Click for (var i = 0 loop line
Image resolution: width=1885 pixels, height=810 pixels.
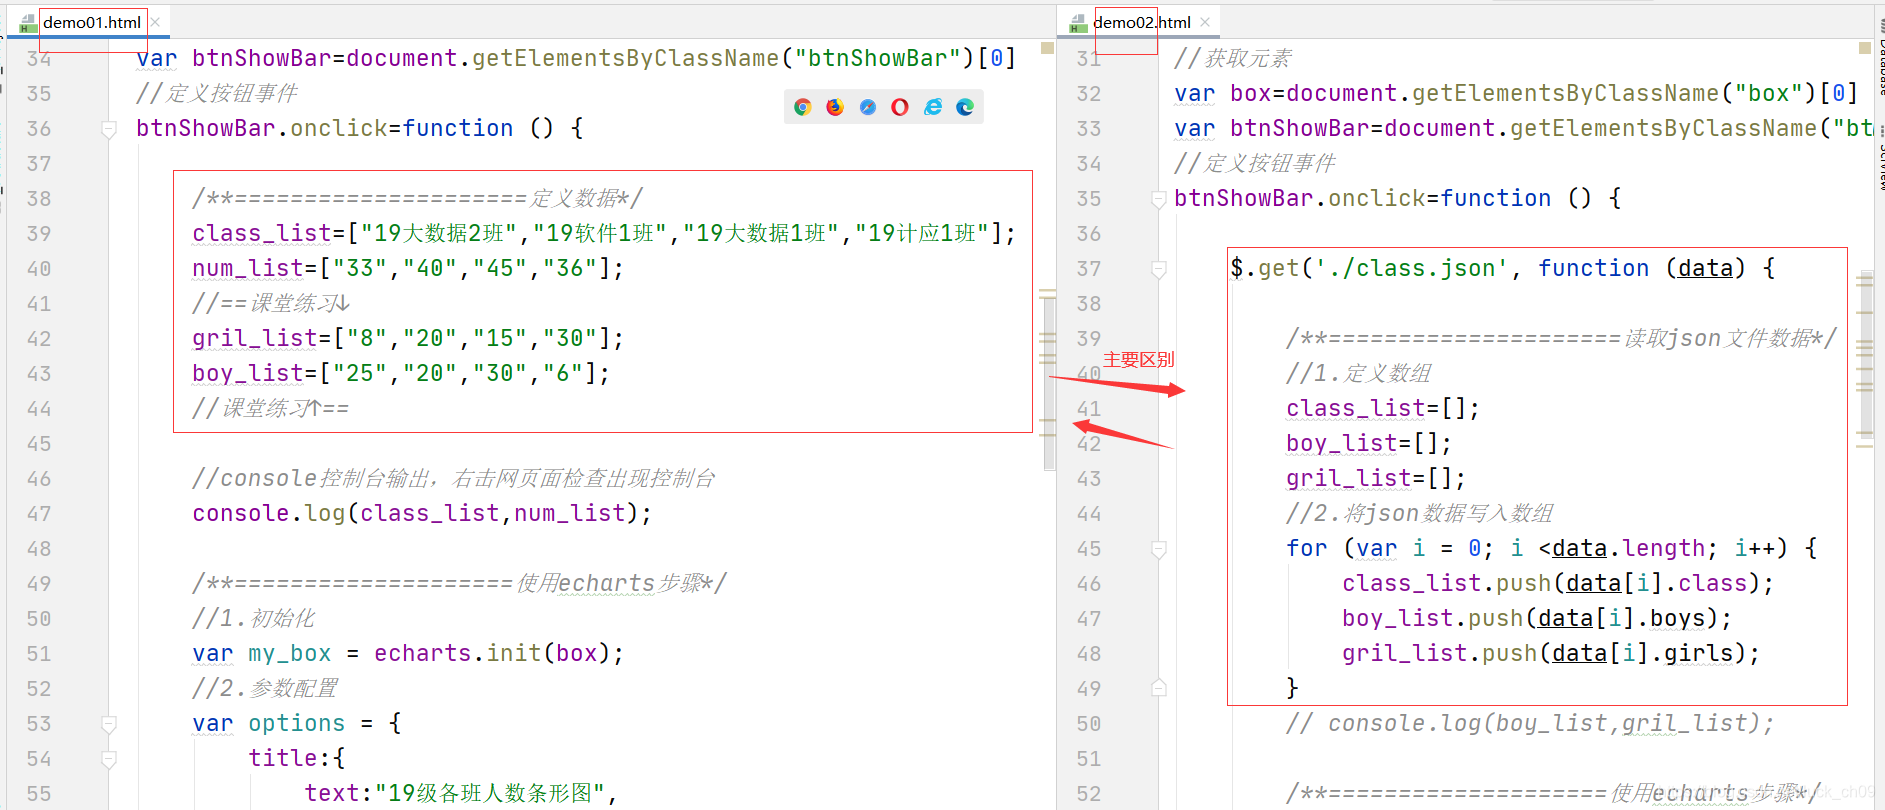pos(1552,548)
